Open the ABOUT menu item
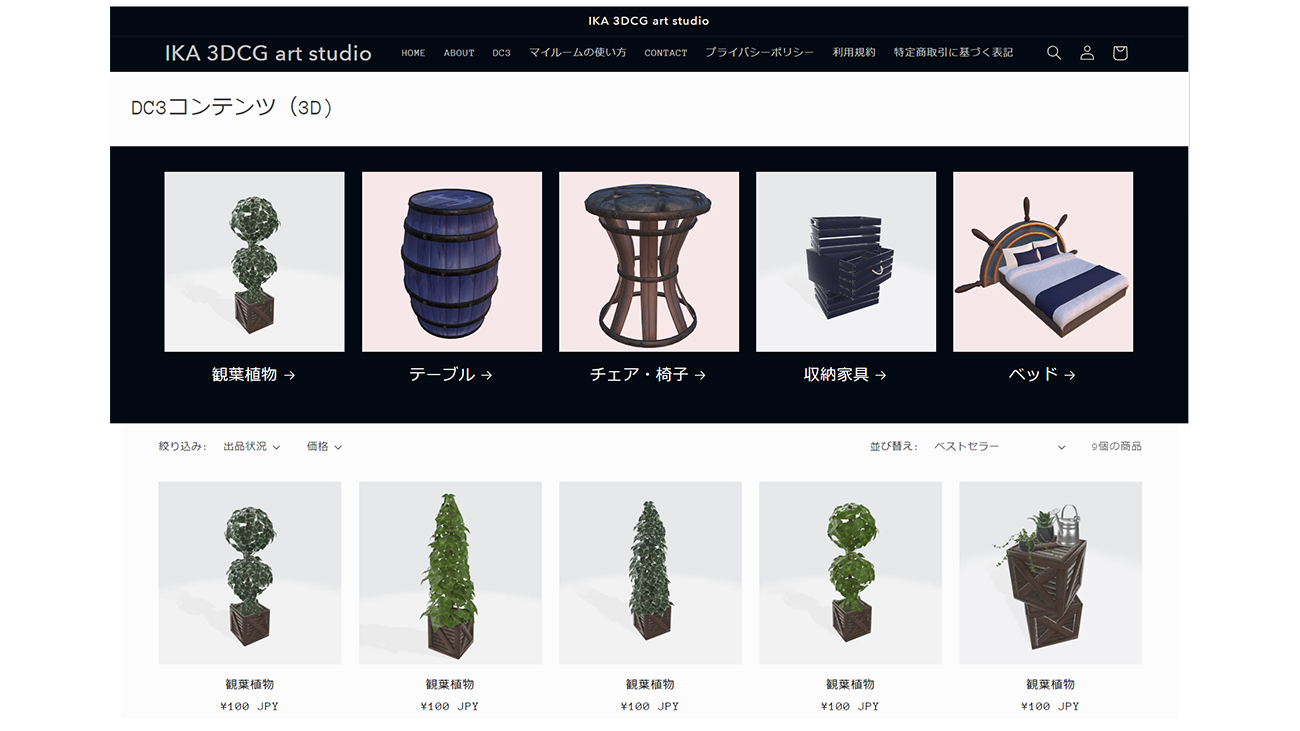The image size is (1300, 731). [459, 53]
